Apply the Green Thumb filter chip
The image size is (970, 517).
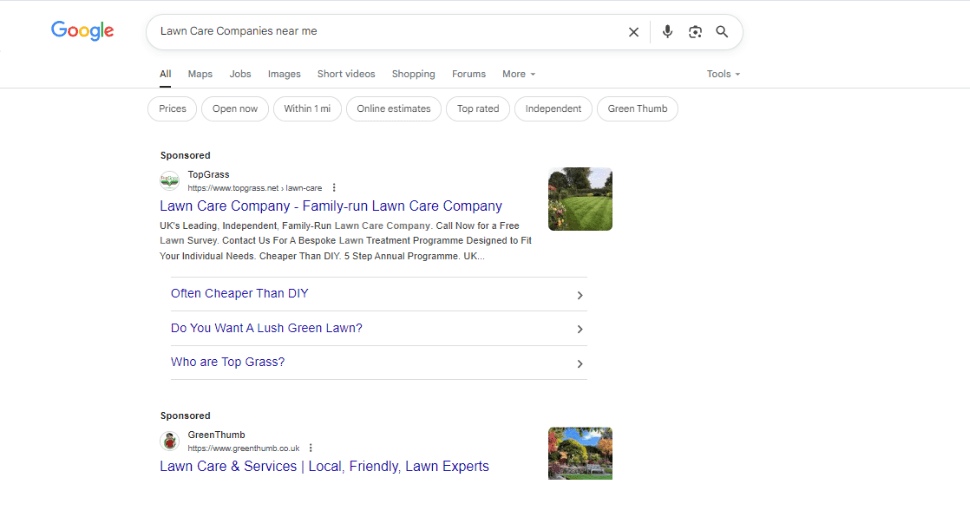(x=637, y=109)
